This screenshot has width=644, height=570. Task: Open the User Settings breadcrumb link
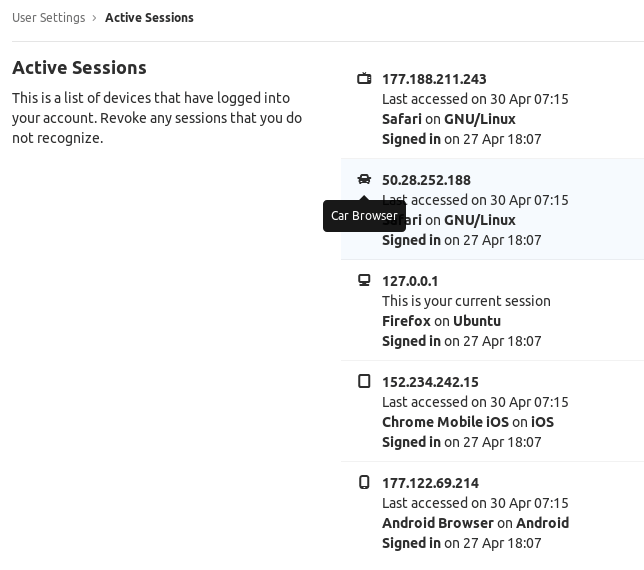[48, 18]
